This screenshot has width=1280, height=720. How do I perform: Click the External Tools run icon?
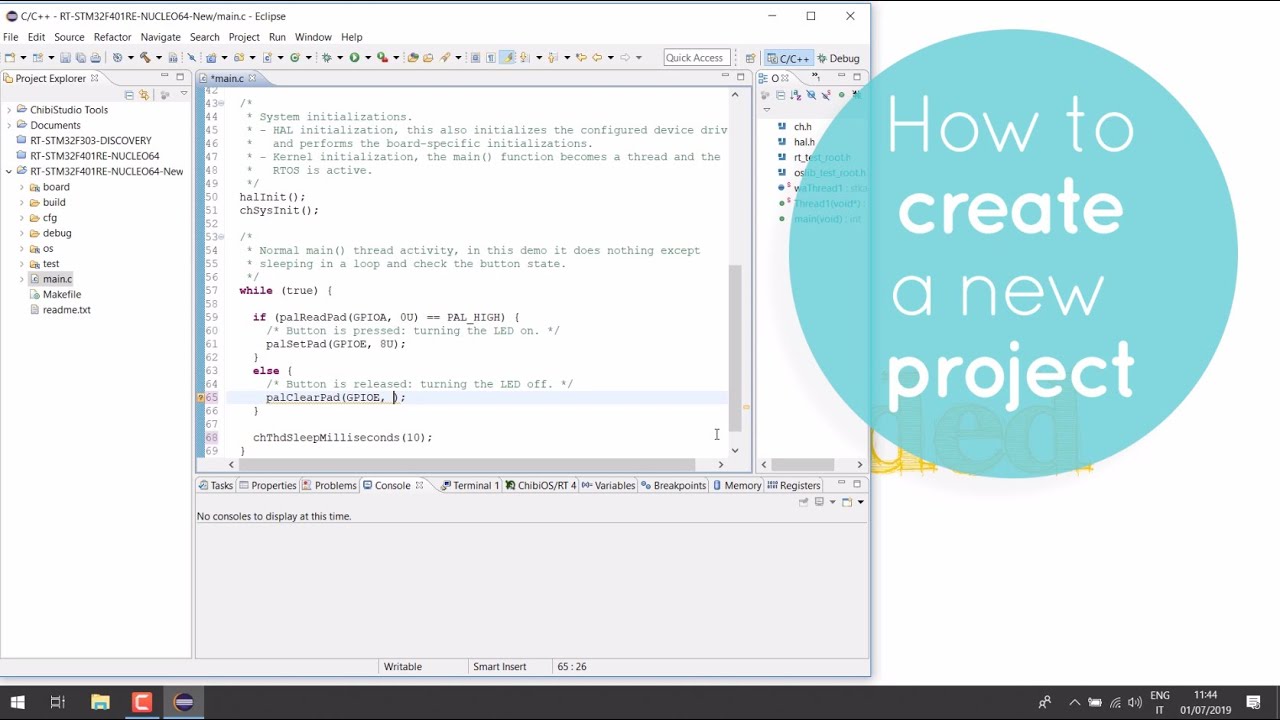tap(382, 58)
